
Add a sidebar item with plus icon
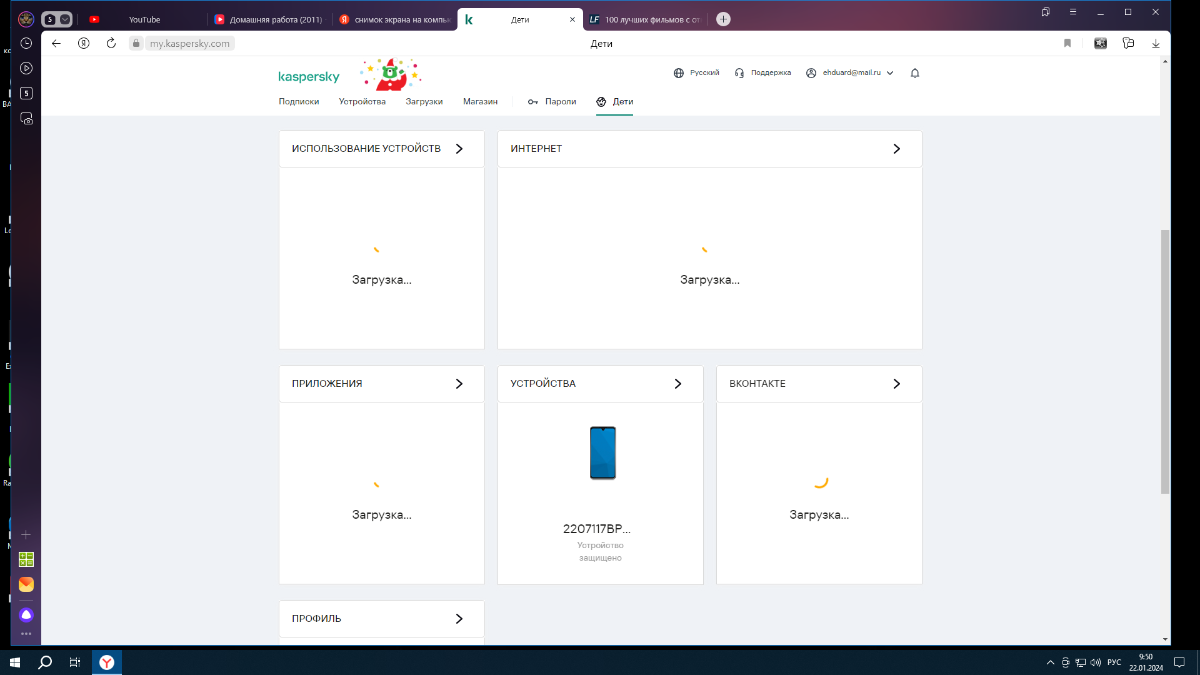point(26,535)
